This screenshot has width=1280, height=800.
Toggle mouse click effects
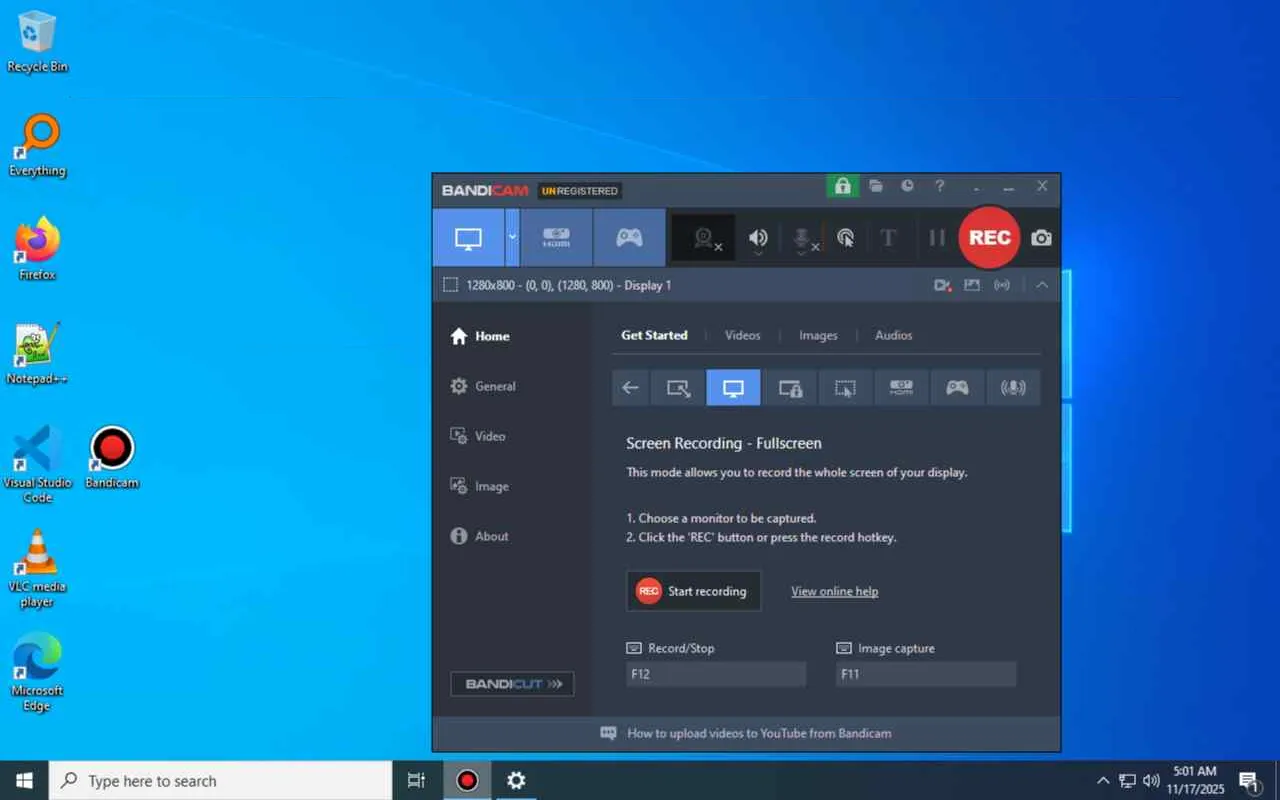846,238
